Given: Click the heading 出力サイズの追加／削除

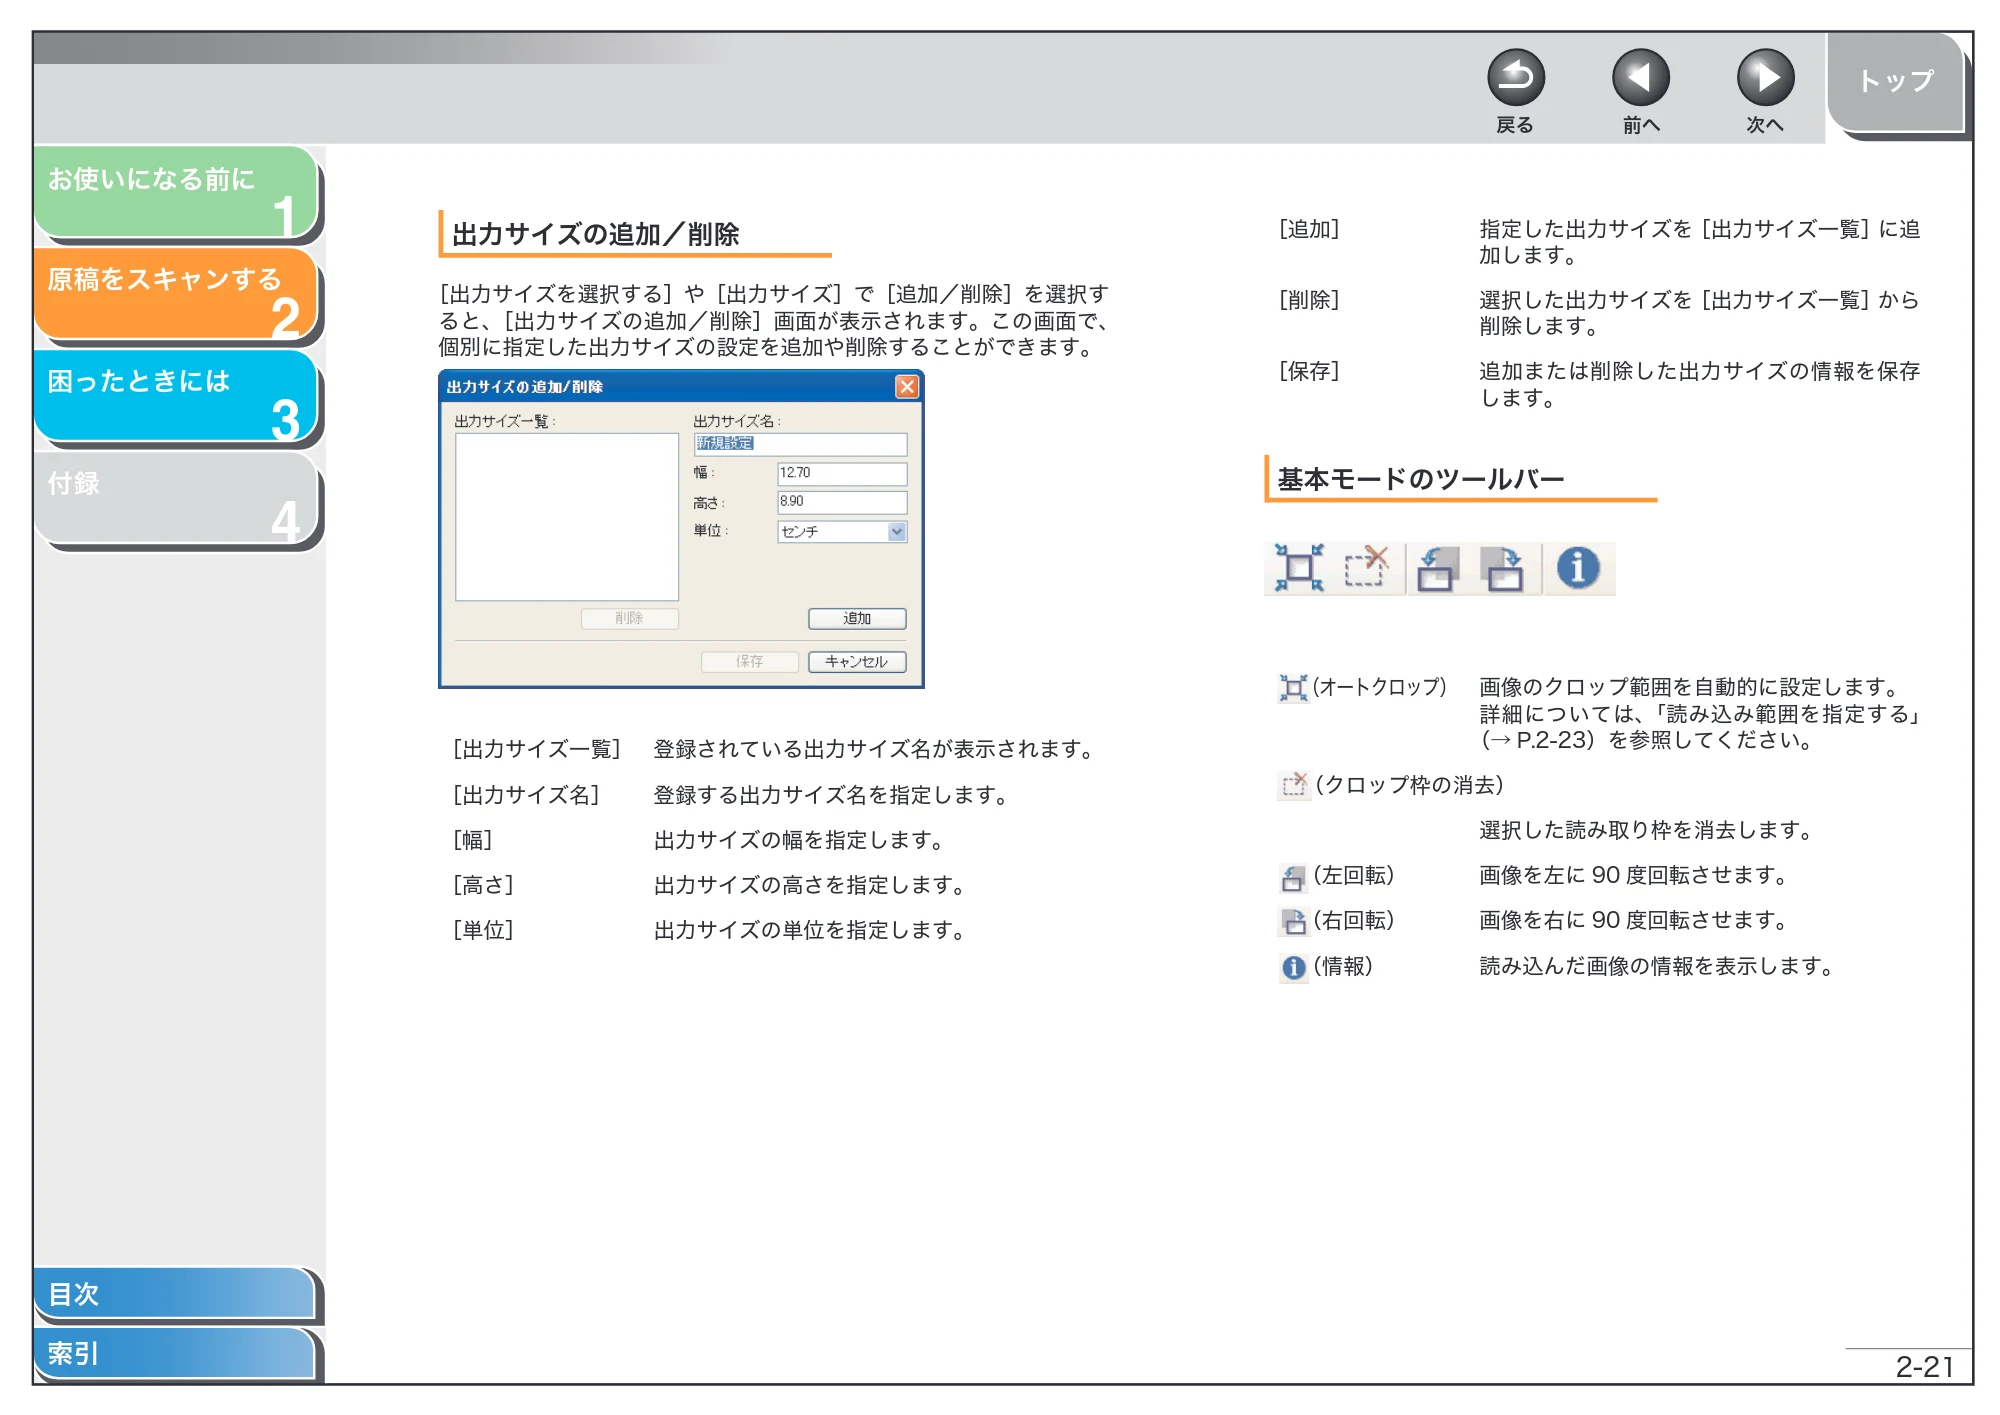Looking at the screenshot, I should coord(596,234).
